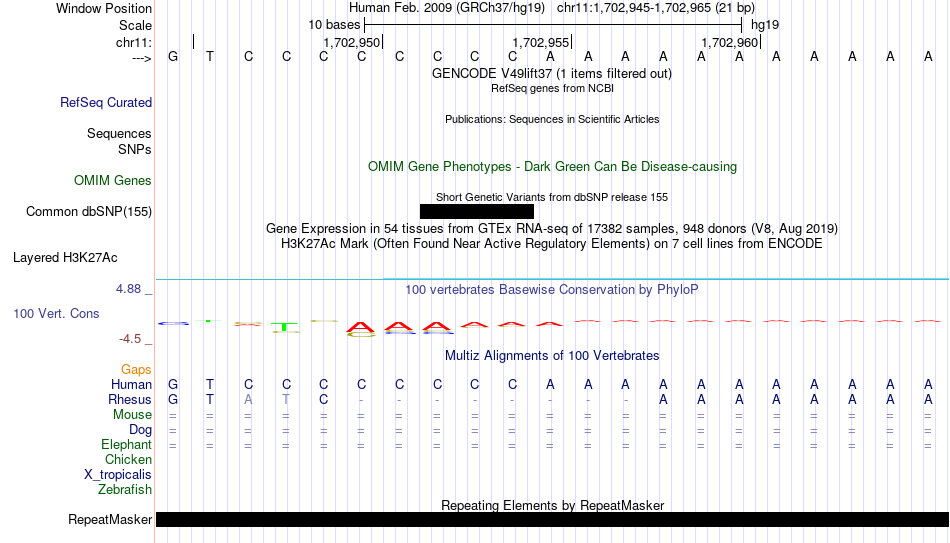Click the Common dbSNP(155) black variant block
This screenshot has height=543, width=950.
[477, 212]
